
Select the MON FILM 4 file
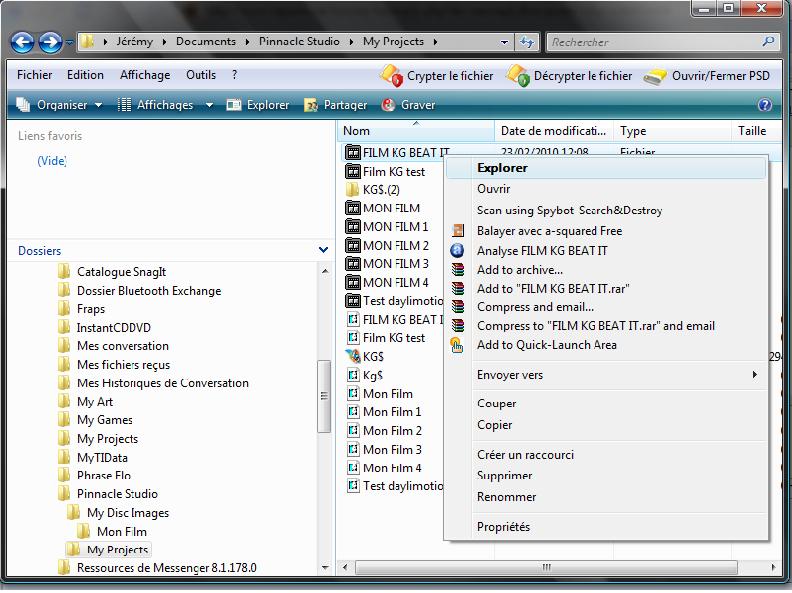(x=395, y=282)
